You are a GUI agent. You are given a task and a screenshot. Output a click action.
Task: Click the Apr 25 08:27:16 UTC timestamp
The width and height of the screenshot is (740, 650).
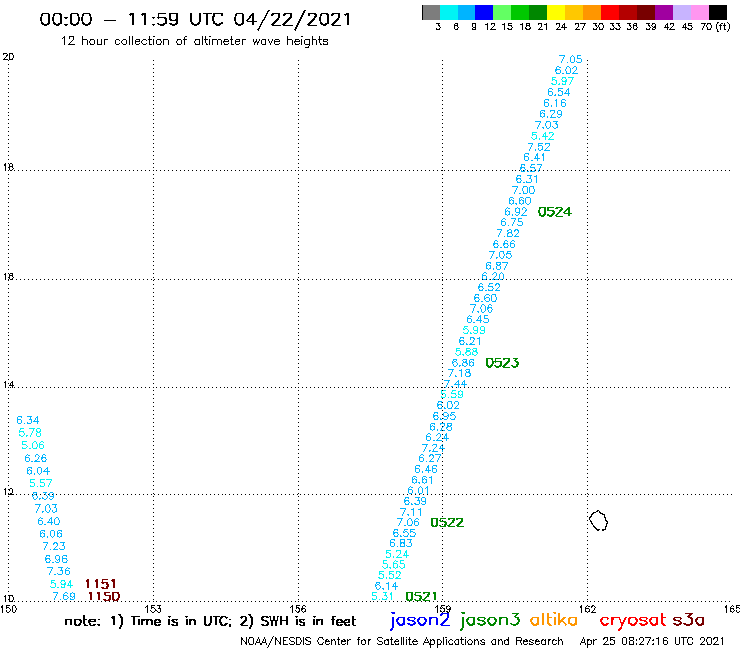coord(652,641)
